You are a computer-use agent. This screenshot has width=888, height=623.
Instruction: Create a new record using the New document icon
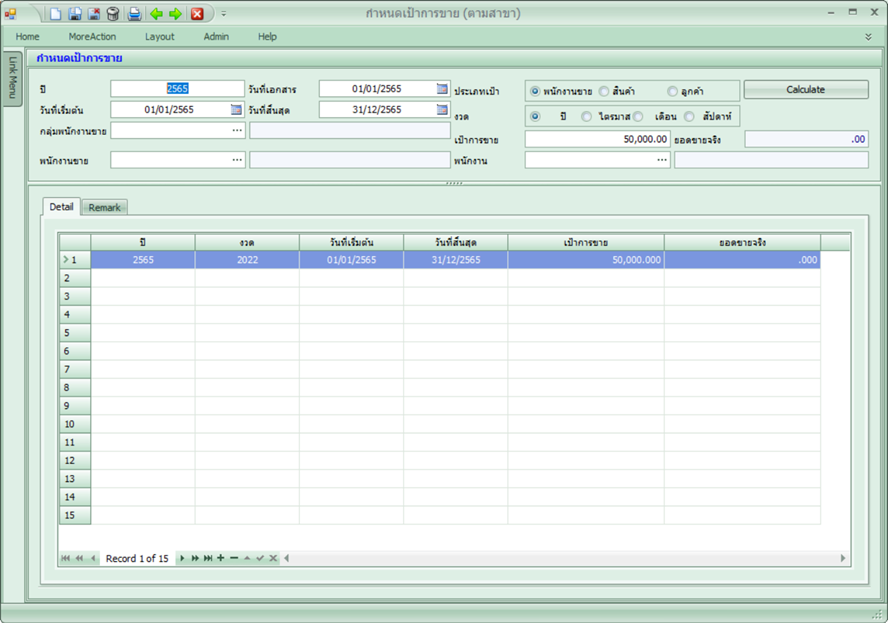click(x=55, y=13)
